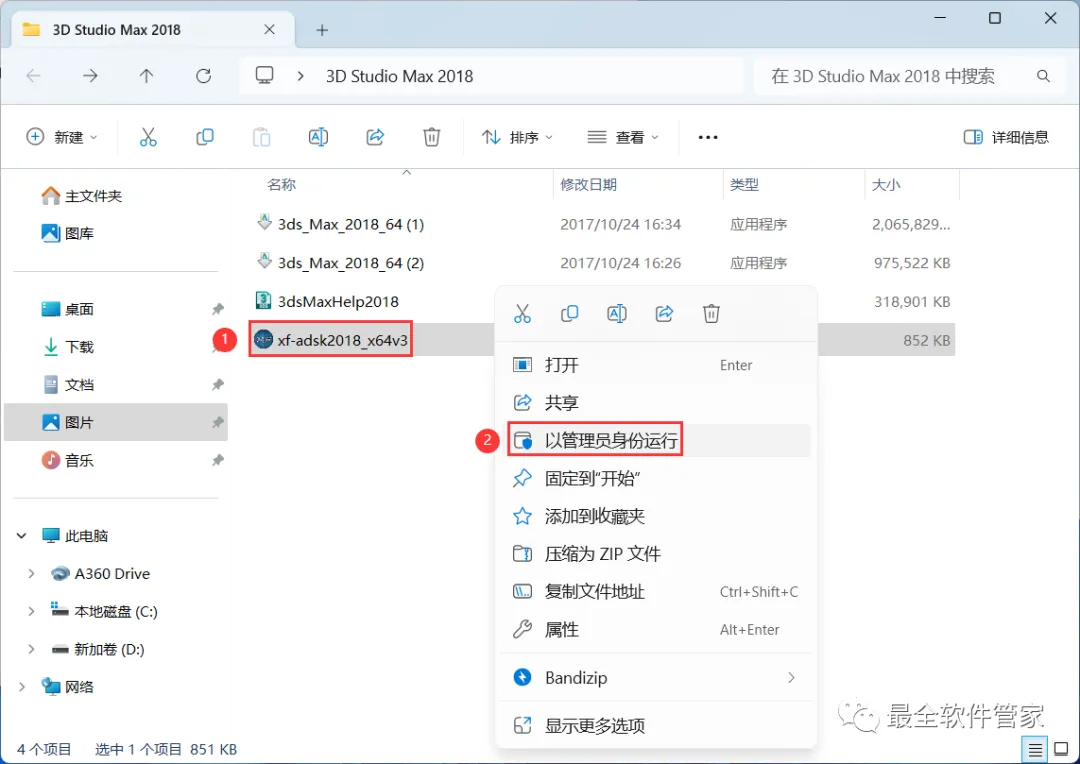This screenshot has height=764, width=1080.
Task: Select the file 3ds_Max_2018_64 (2)
Action: point(351,263)
